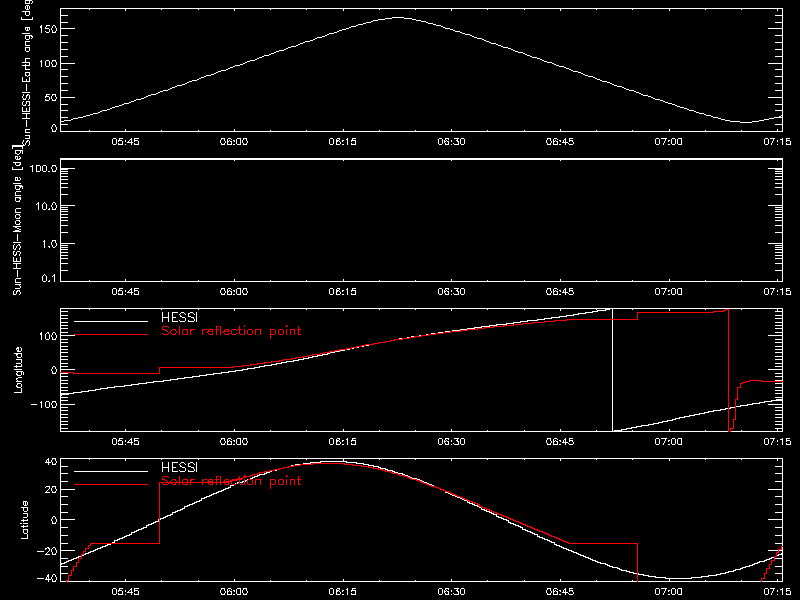Click 07:00 time label under Earth angle plot
800x600 pixels.
669,141
